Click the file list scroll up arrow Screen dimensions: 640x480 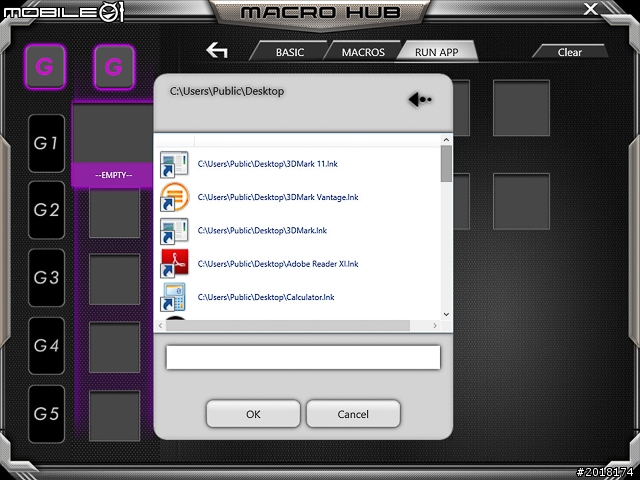click(446, 140)
